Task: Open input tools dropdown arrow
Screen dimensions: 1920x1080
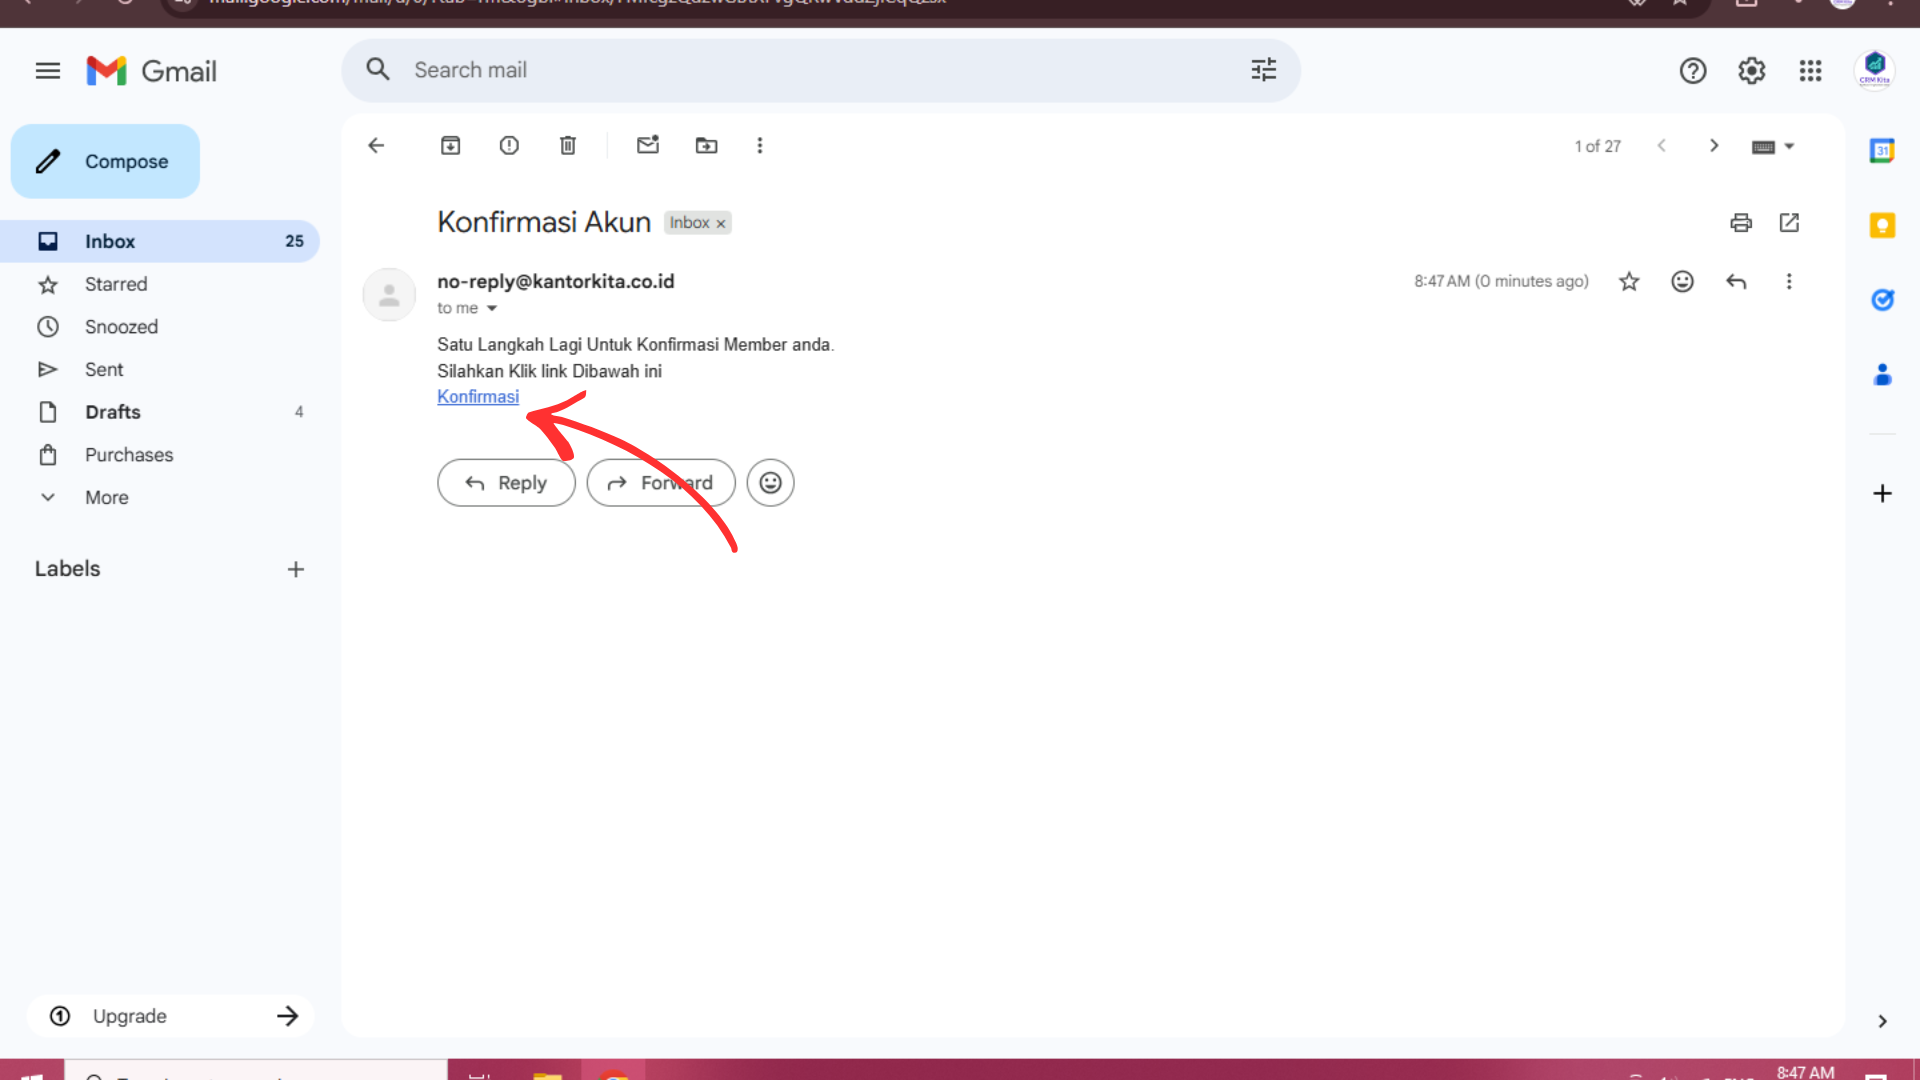Action: pyautogui.click(x=1790, y=146)
